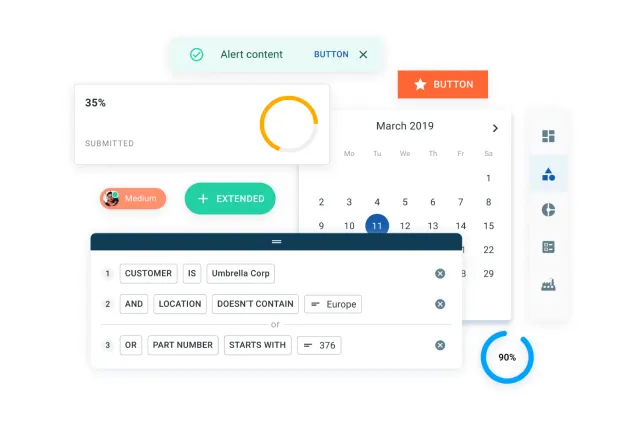Select March 29 in the calendar
Viewport: 640px width, 427px height.
click(x=489, y=274)
